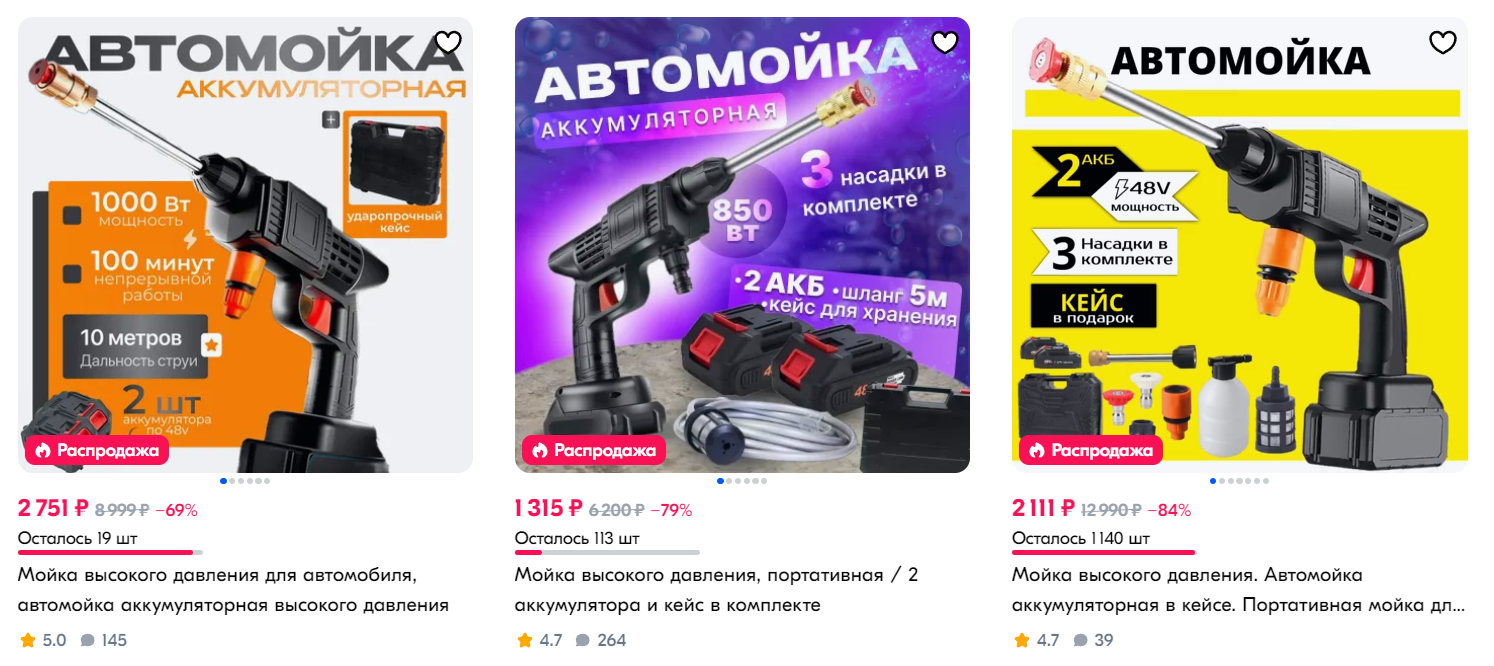Click the Распродажа badge on second product

click(594, 450)
